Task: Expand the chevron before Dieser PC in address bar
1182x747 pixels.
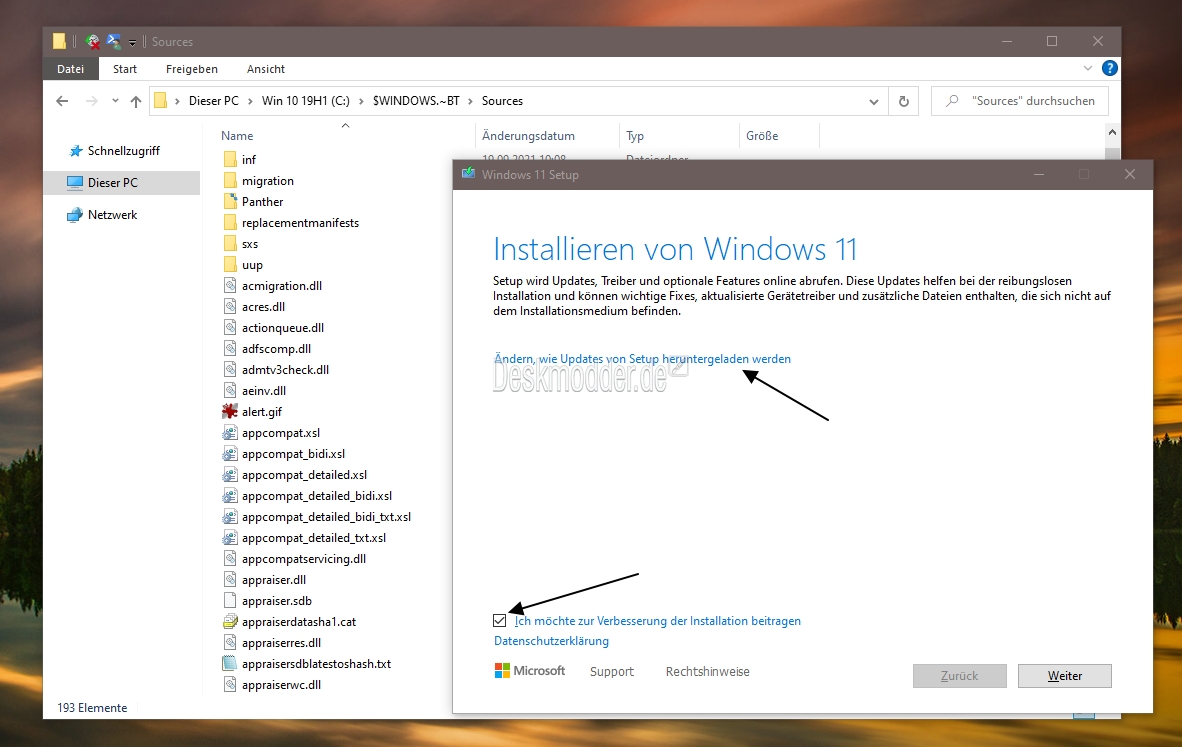Action: coord(178,101)
